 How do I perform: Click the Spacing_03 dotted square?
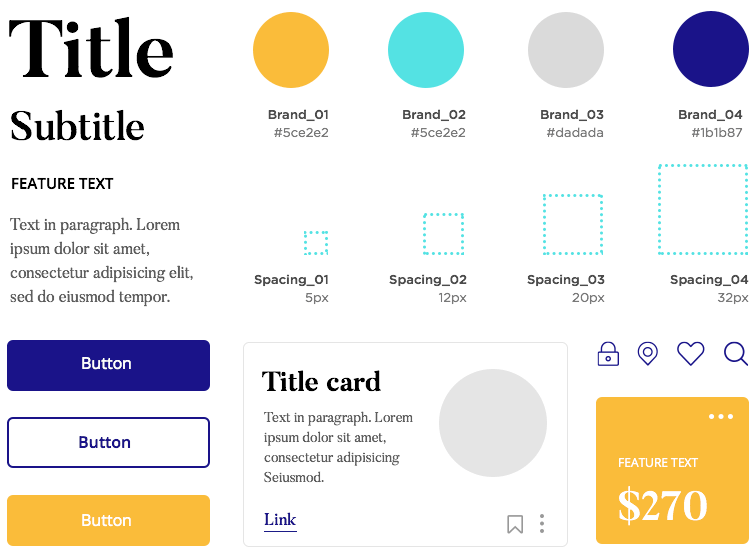(573, 224)
